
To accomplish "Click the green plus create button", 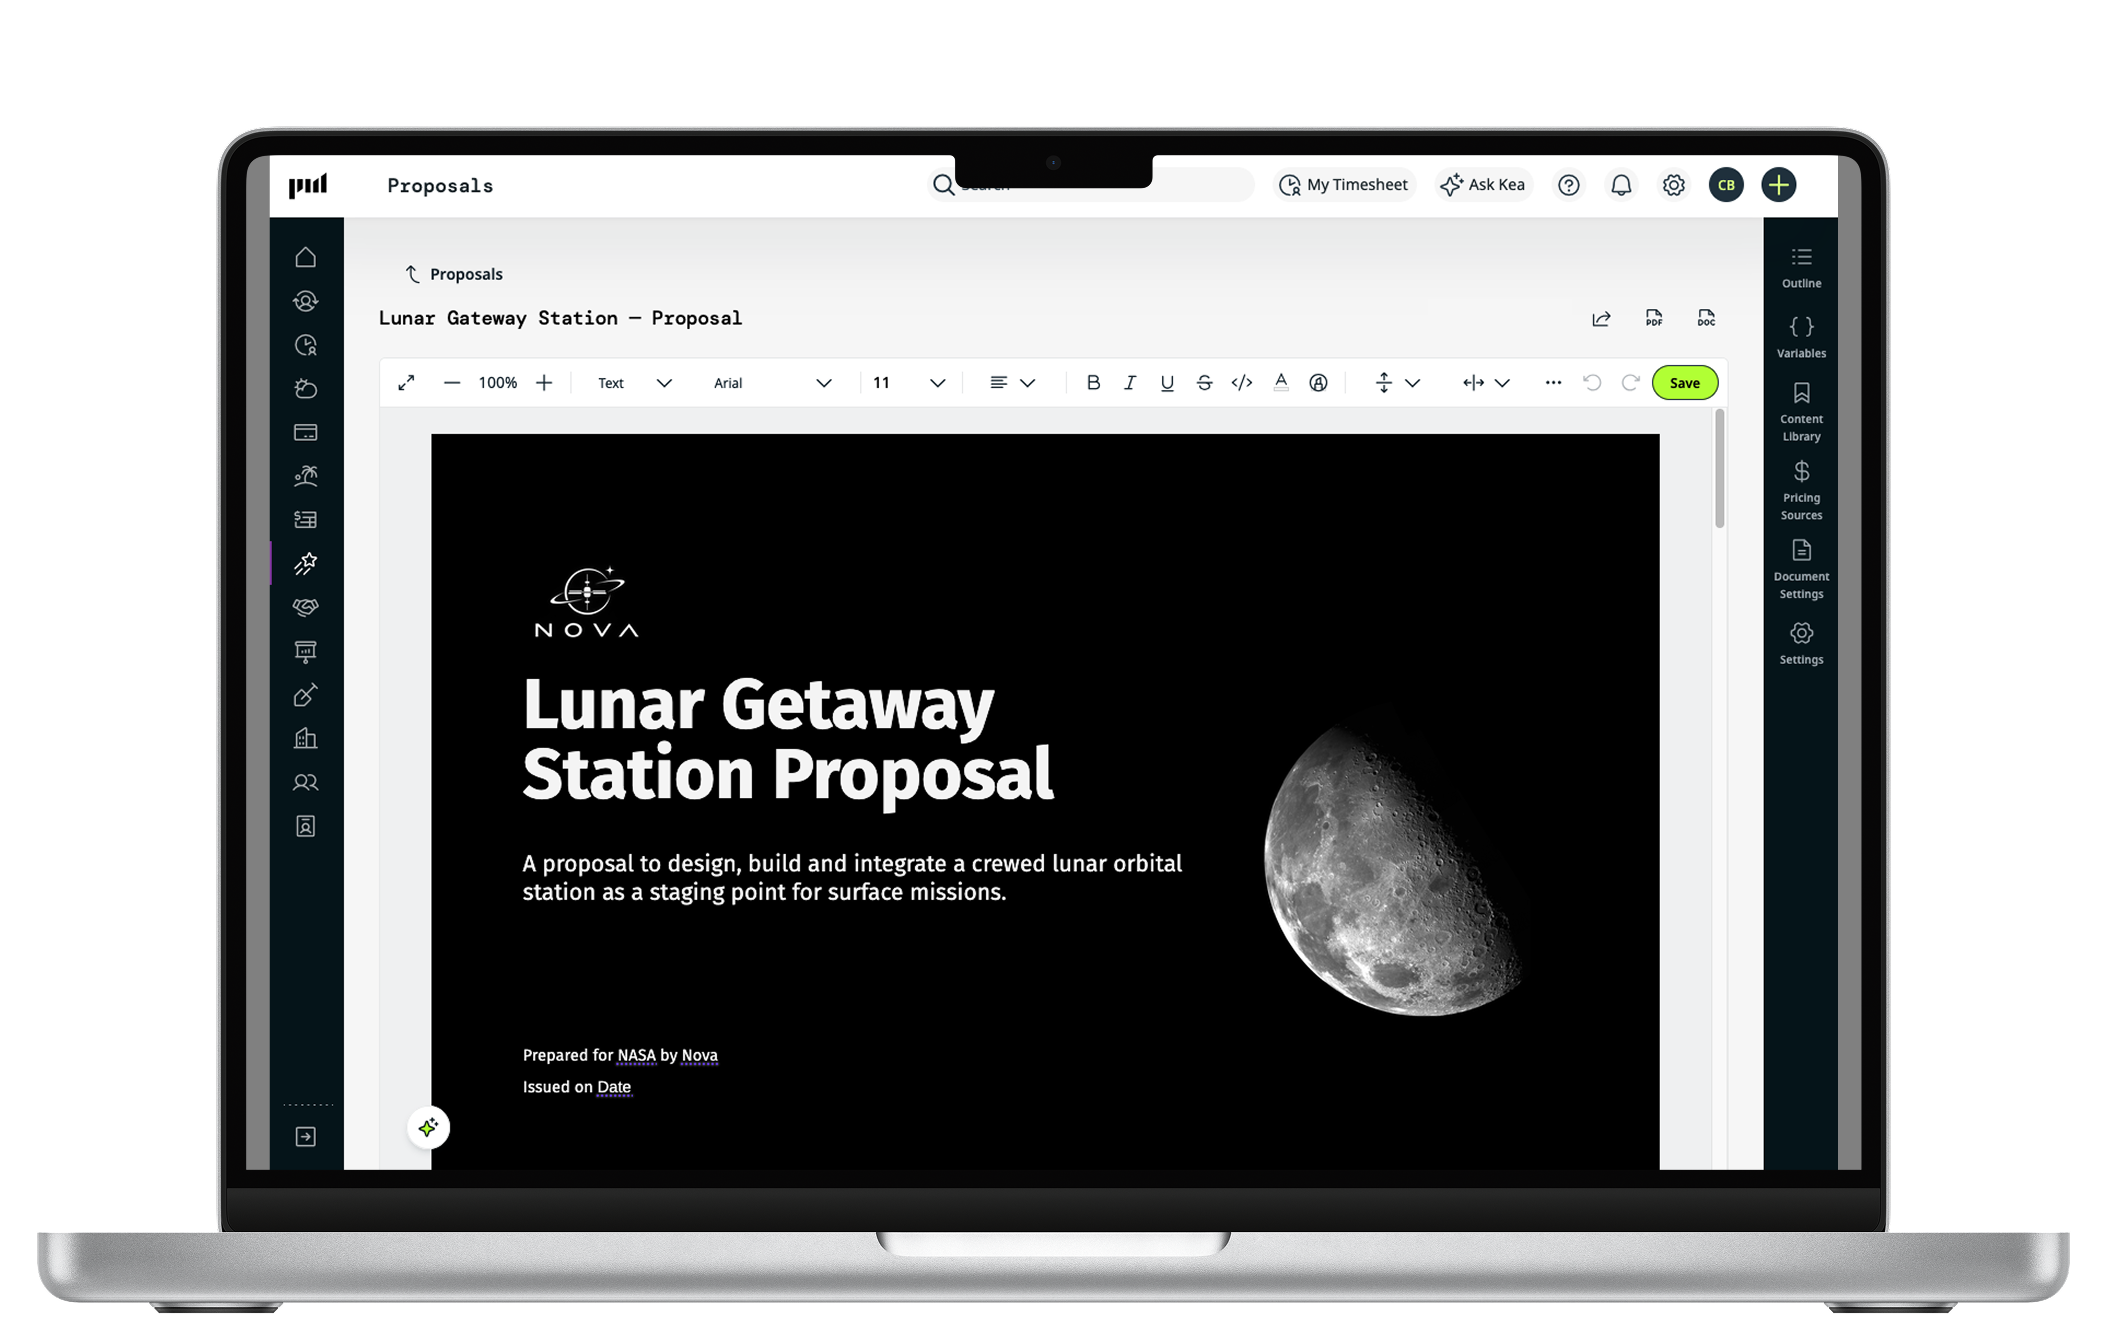I will (x=1778, y=185).
